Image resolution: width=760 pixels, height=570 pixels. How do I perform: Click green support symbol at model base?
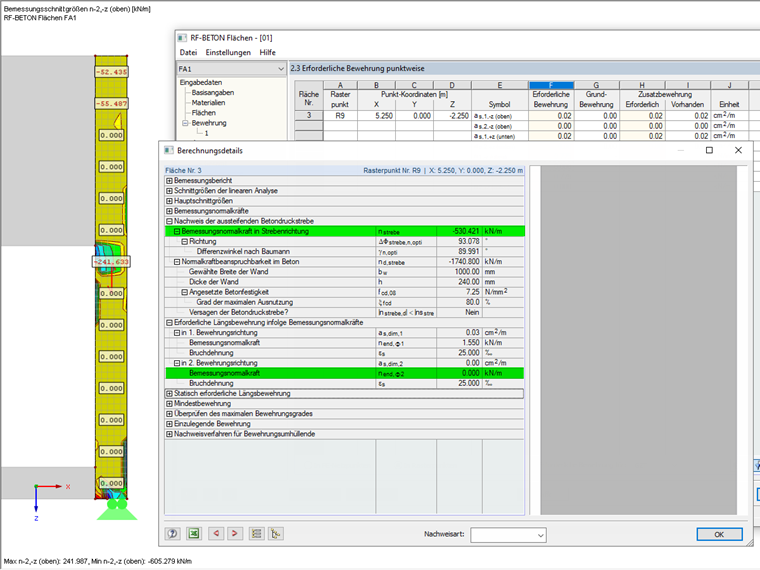[x=117, y=508]
